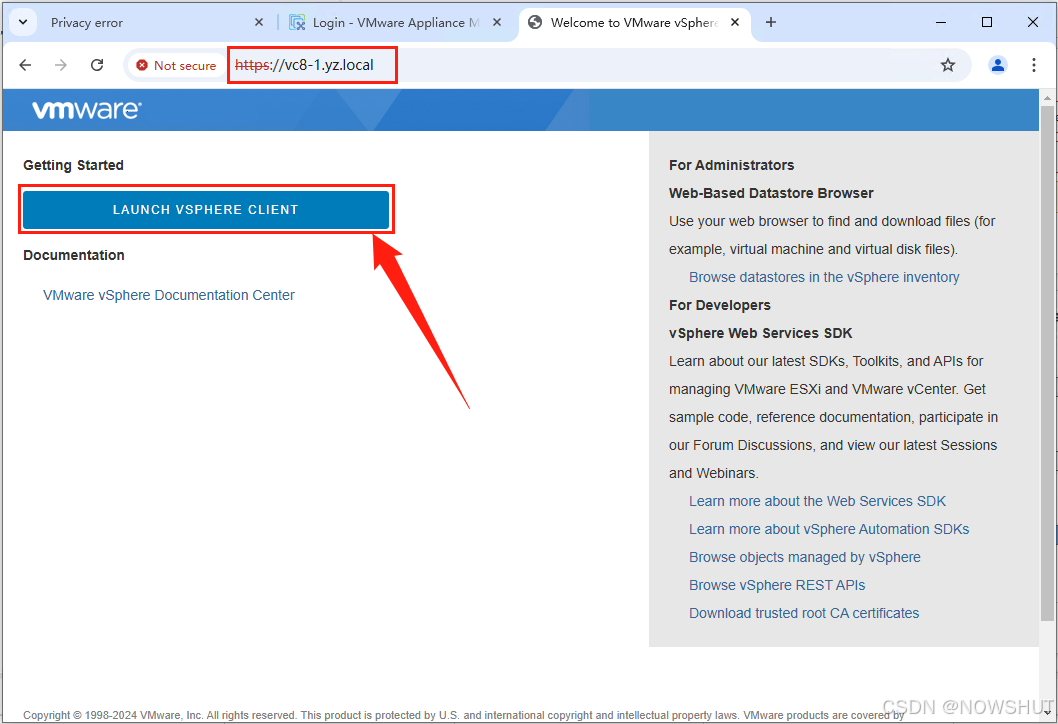Open Learn more about the Web Services SDK
This screenshot has height=724, width=1058.
pyautogui.click(x=817, y=501)
